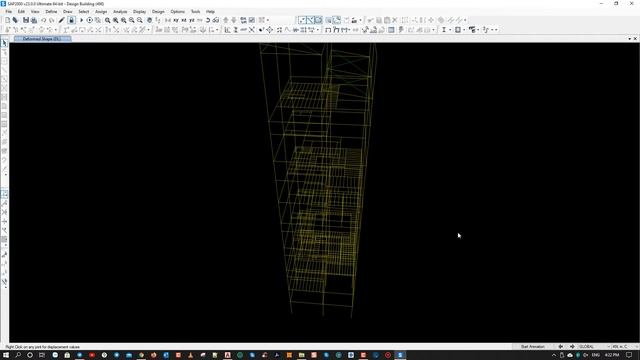Click the SAP2000 taskbar icon

[x=400, y=355]
